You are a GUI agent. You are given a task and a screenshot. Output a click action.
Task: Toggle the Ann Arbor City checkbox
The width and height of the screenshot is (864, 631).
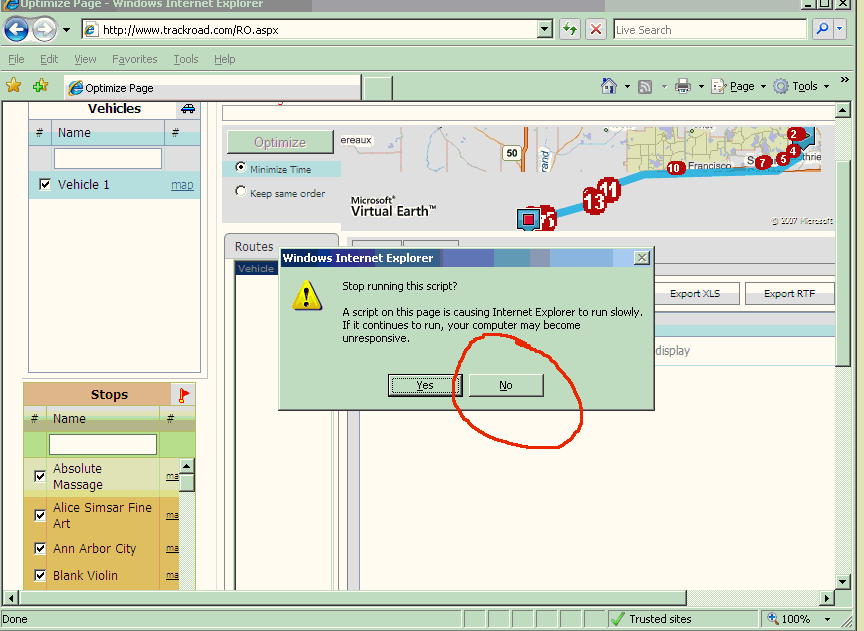pyautogui.click(x=40, y=548)
